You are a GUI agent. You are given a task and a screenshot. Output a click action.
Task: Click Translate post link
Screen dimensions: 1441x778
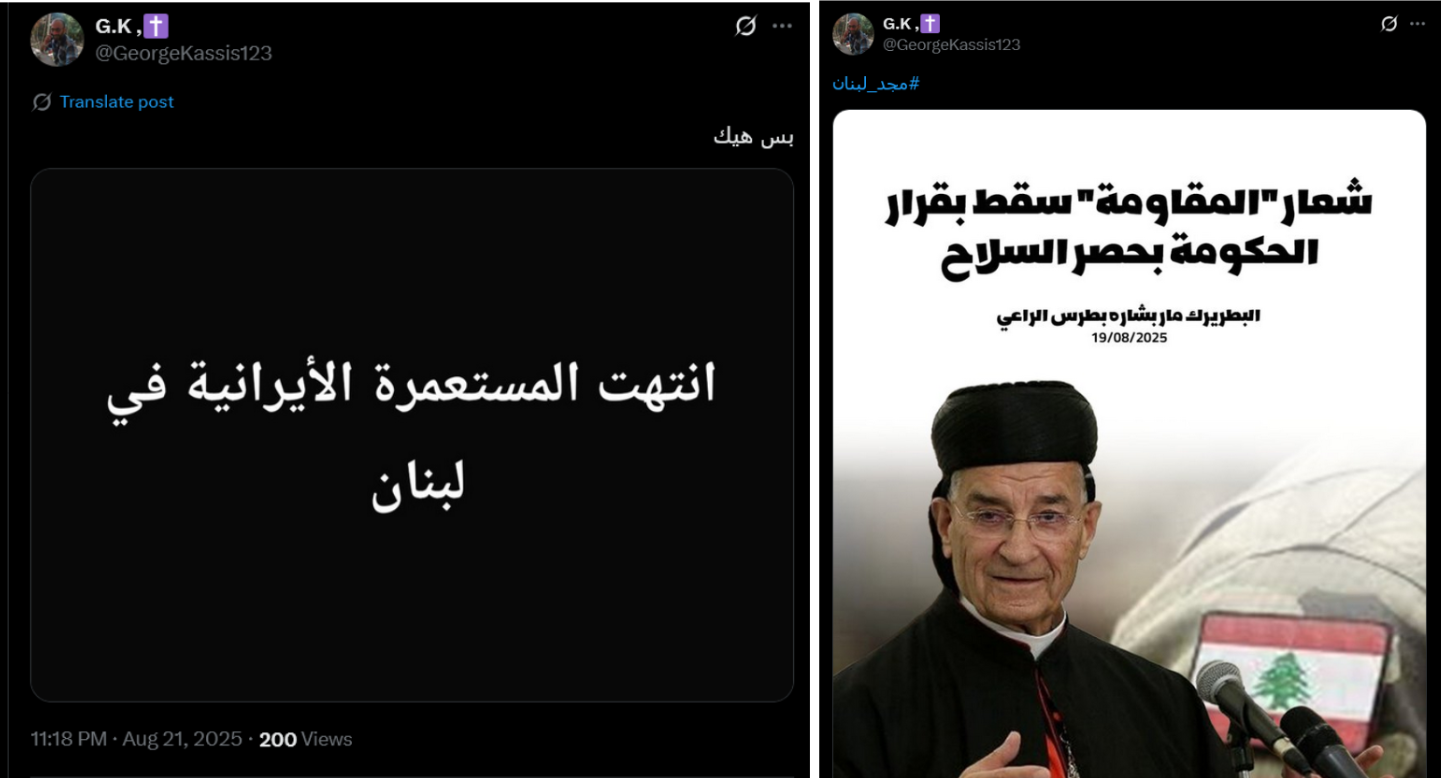coord(116,102)
